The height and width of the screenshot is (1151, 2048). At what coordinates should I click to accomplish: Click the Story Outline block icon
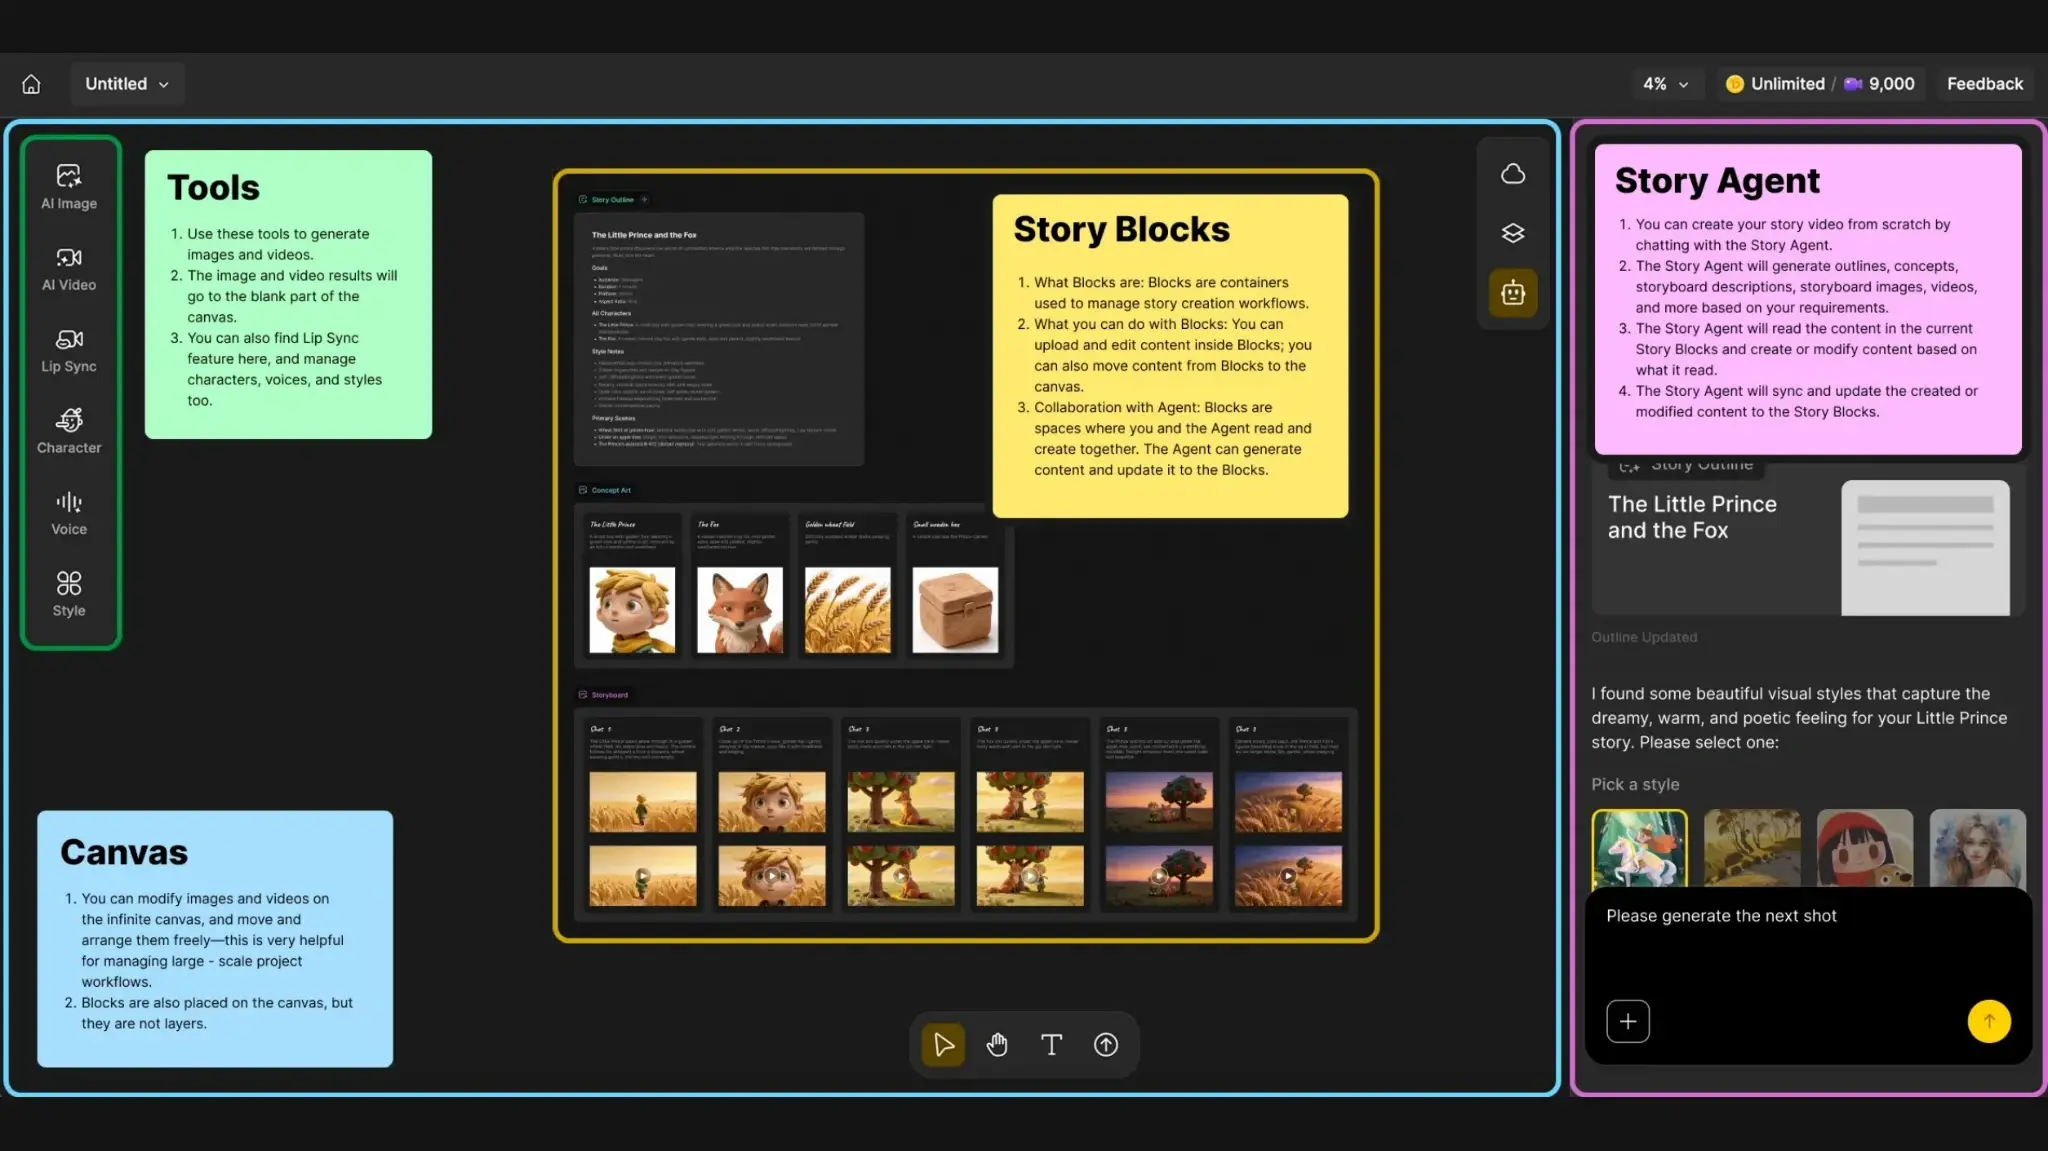point(583,200)
